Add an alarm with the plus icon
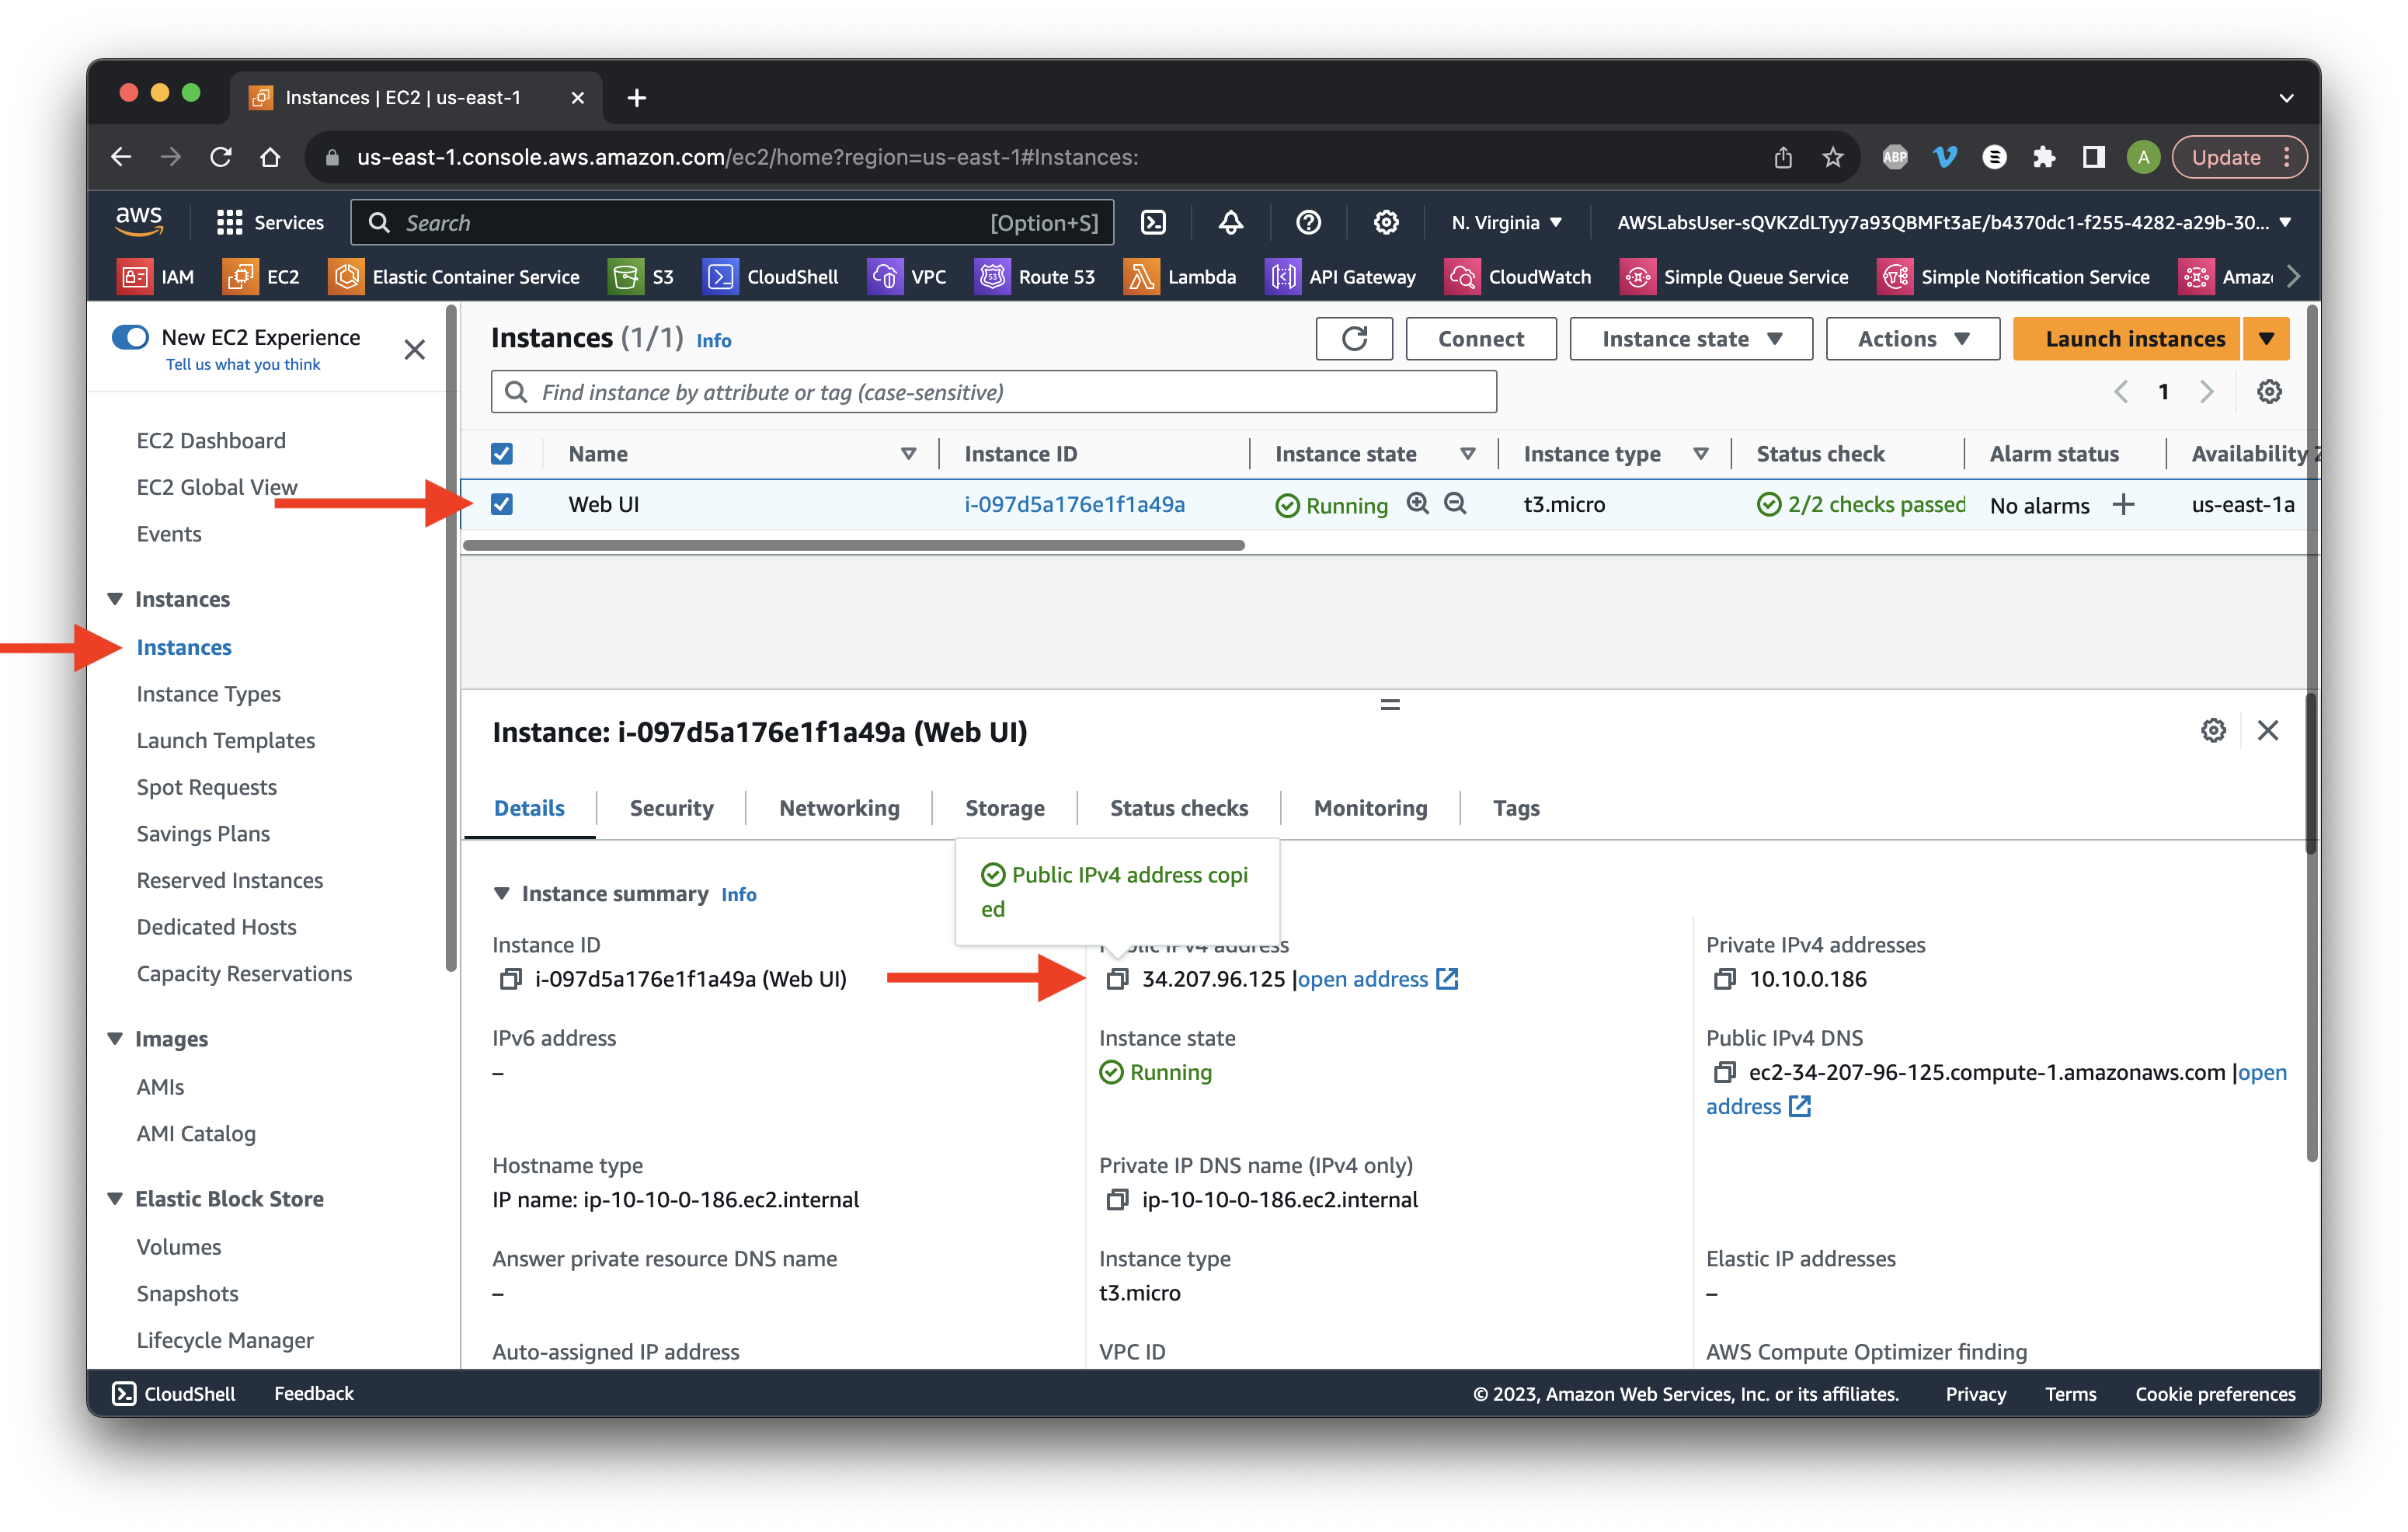 (x=2123, y=504)
